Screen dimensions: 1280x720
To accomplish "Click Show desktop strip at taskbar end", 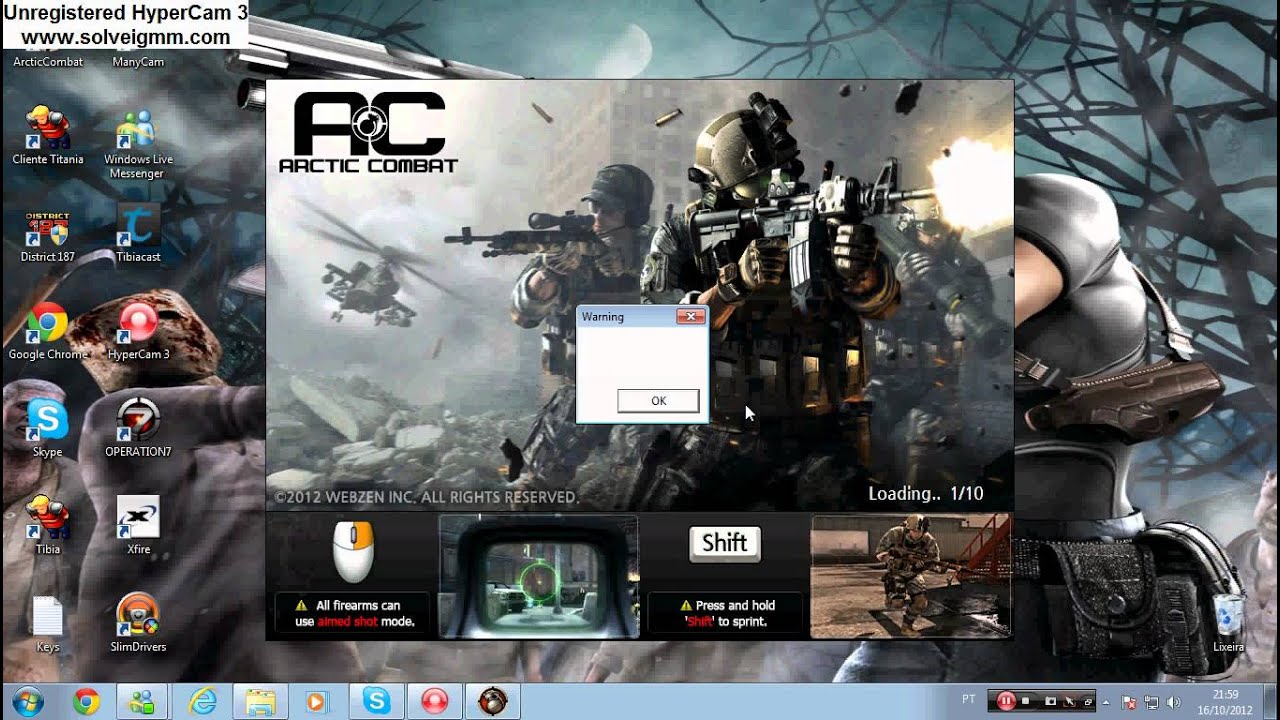I will pyautogui.click(x=1272, y=701).
